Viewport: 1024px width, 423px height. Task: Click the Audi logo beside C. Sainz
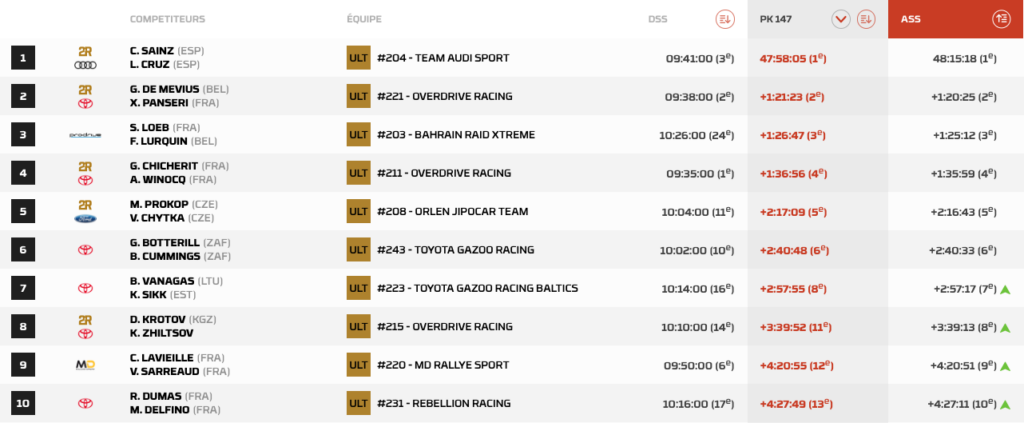[x=85, y=65]
